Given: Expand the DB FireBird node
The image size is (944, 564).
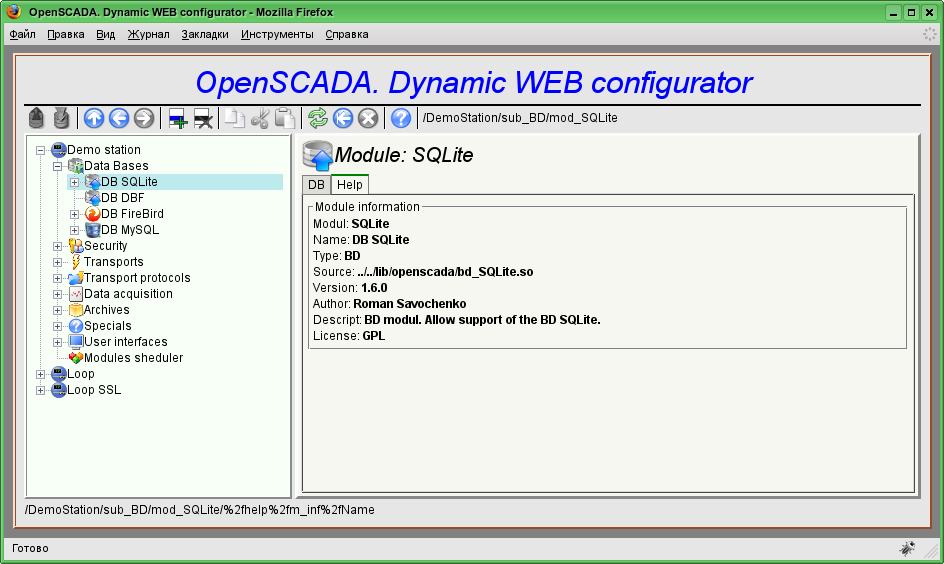Looking at the screenshot, I should point(74,214).
